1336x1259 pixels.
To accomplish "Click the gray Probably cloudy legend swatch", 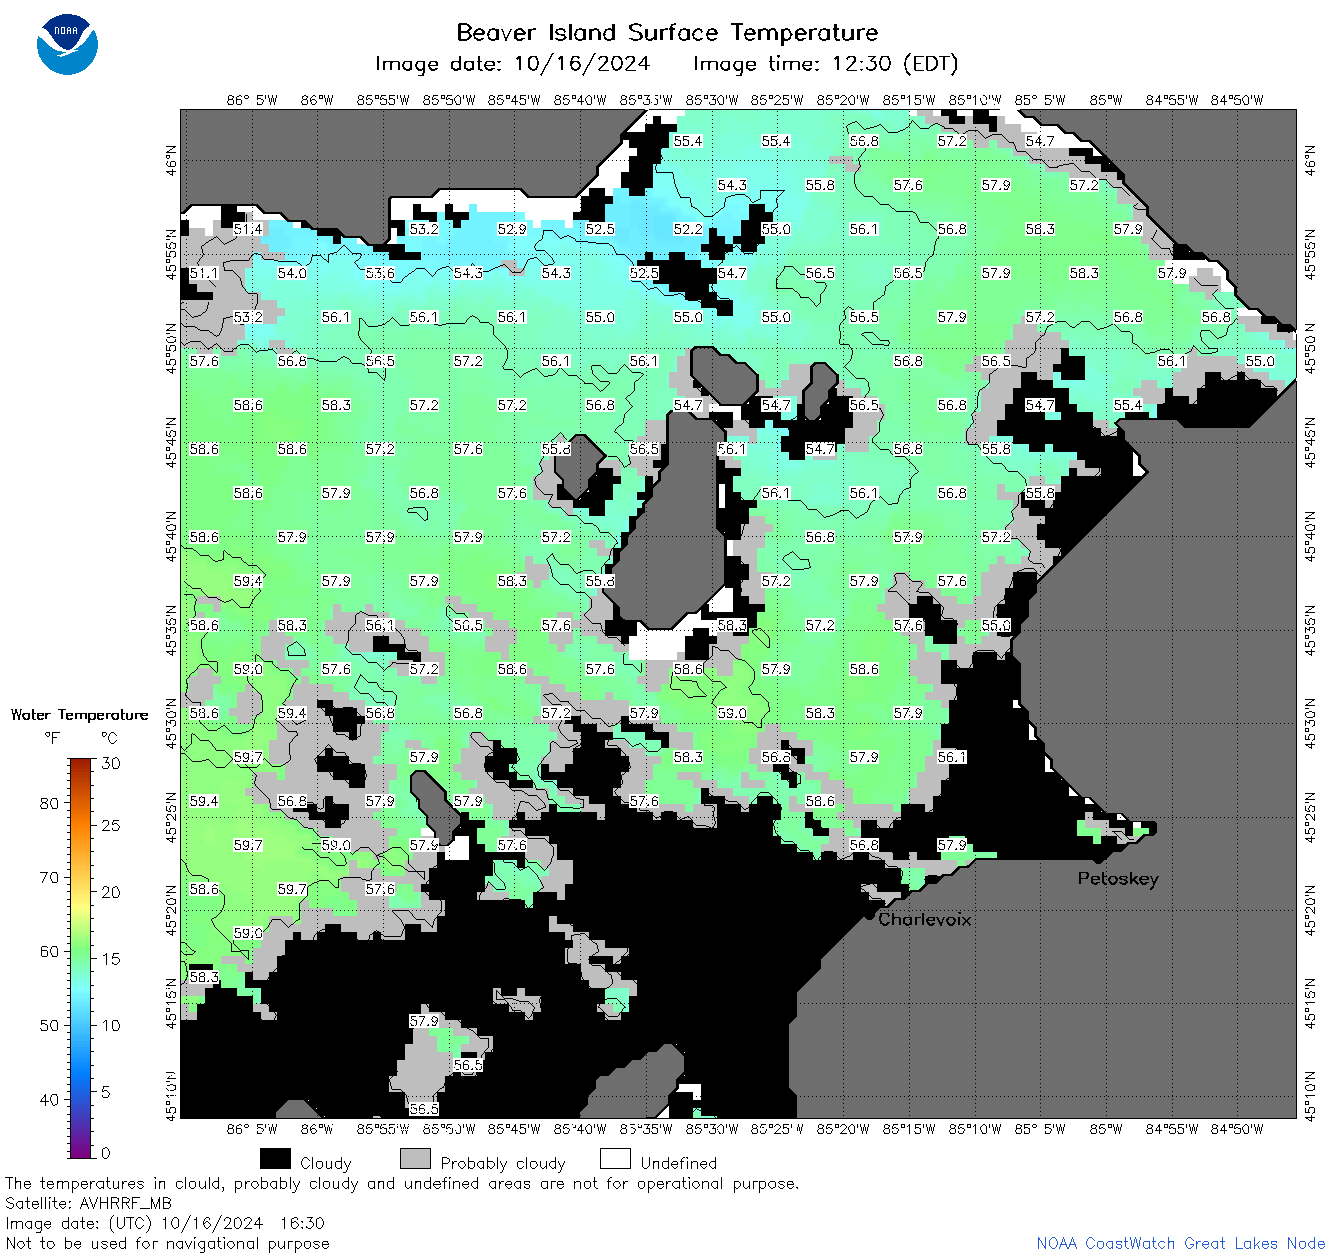I will point(415,1159).
